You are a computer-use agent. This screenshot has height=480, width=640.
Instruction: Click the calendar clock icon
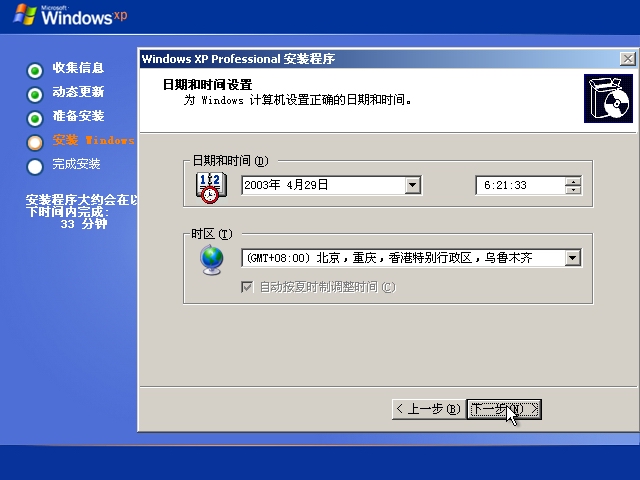[210, 186]
